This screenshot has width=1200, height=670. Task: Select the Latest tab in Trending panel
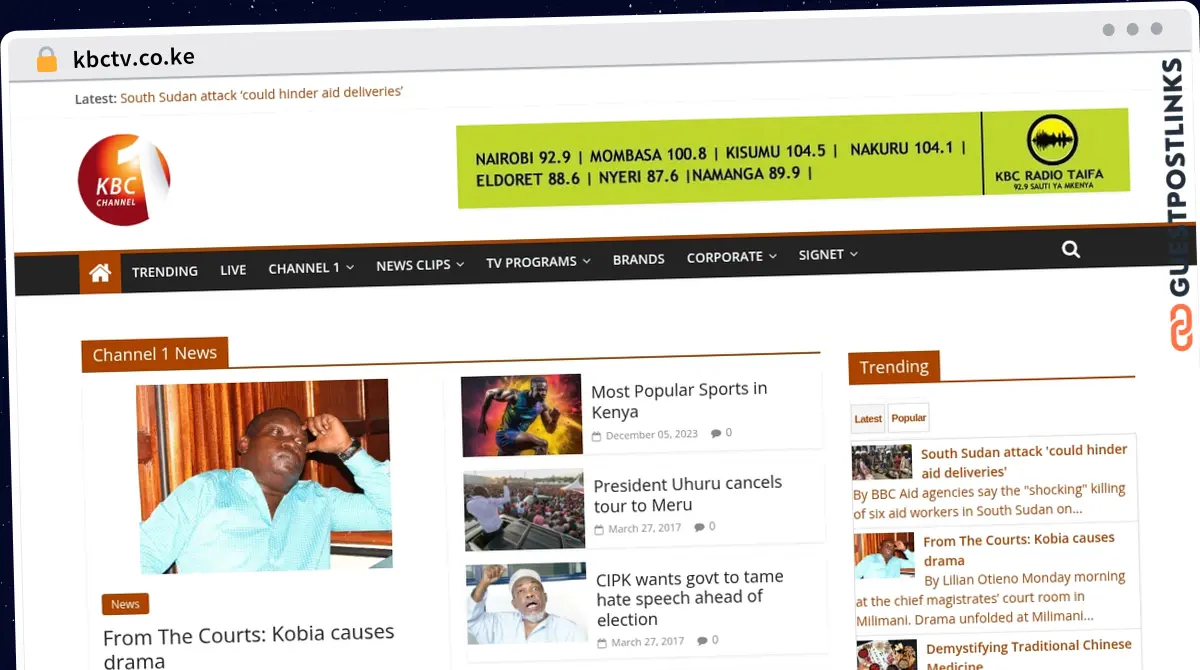pyautogui.click(x=867, y=418)
